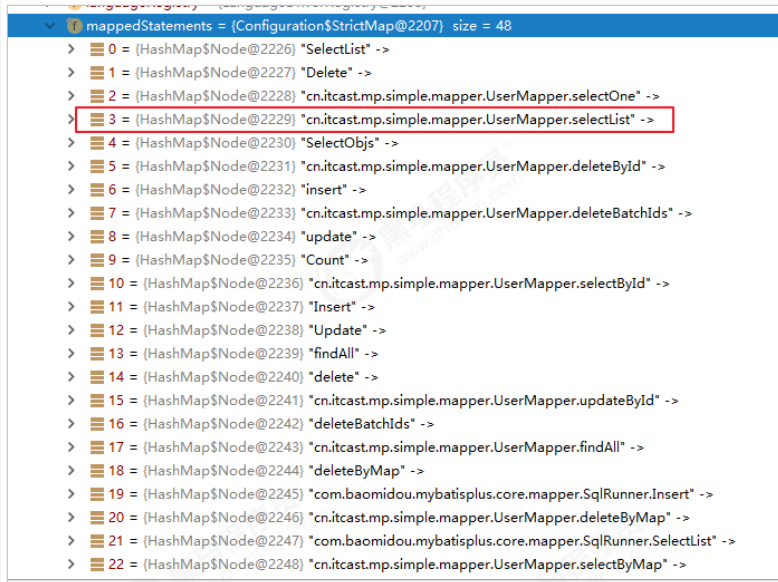778x582 pixels.
Task: Expand entry 2 UserMapper.selectOne
Action: [x=71, y=96]
